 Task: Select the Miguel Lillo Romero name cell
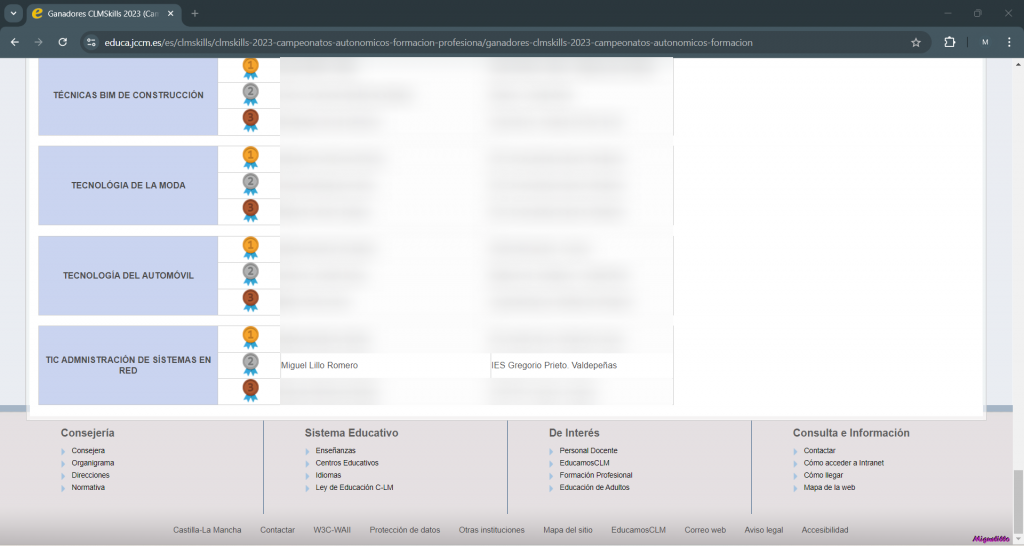tap(385, 365)
